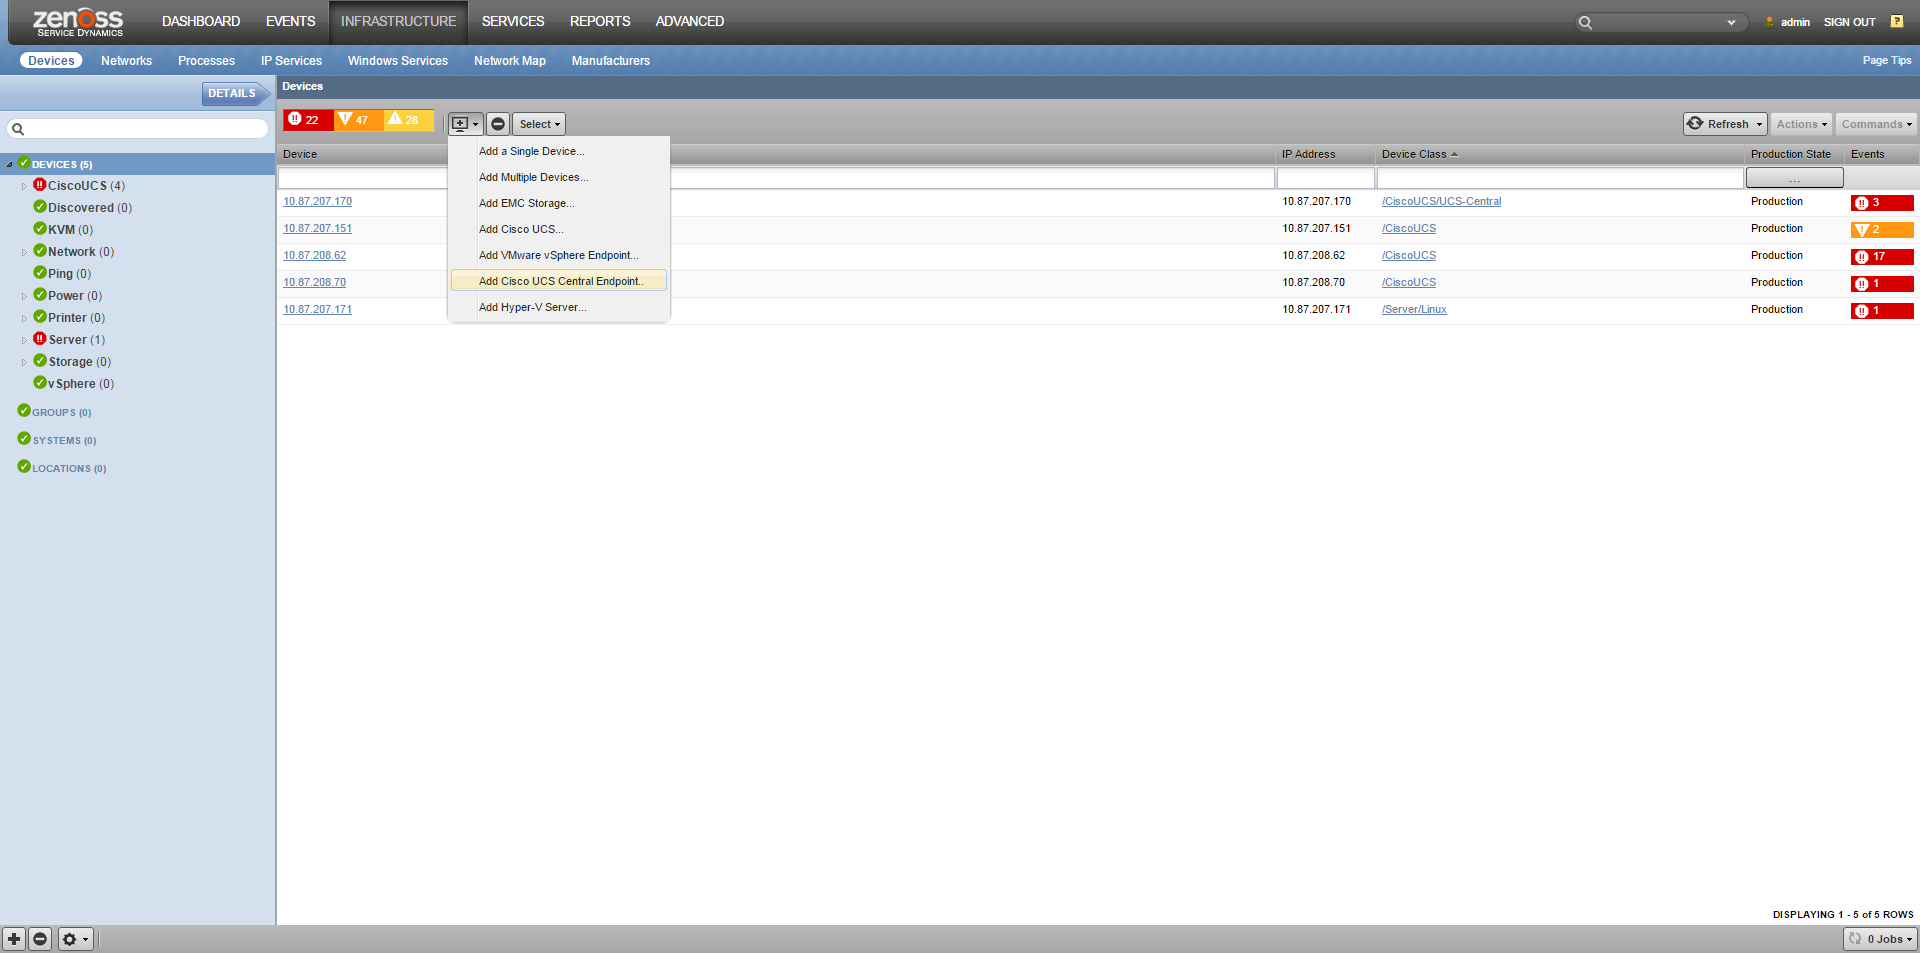Open the /Server/Linux class link
The width and height of the screenshot is (1920, 953).
(1414, 309)
